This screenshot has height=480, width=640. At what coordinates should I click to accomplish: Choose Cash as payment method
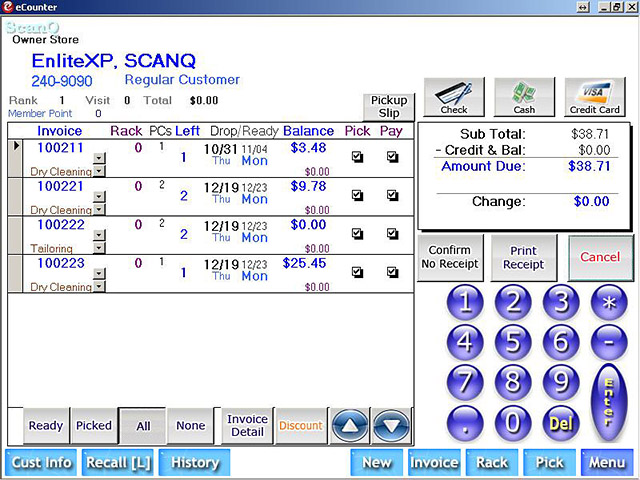[524, 97]
